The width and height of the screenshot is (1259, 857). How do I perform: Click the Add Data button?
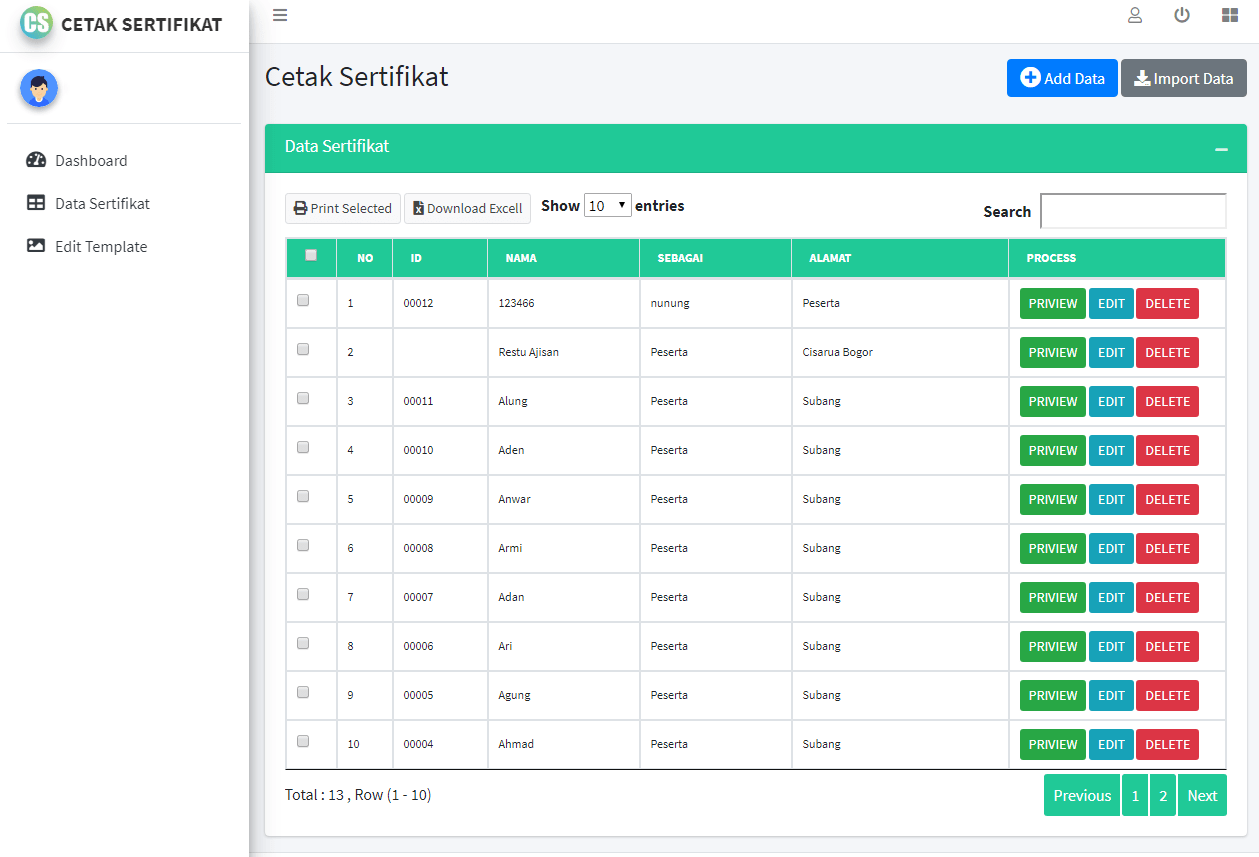(x=1061, y=78)
